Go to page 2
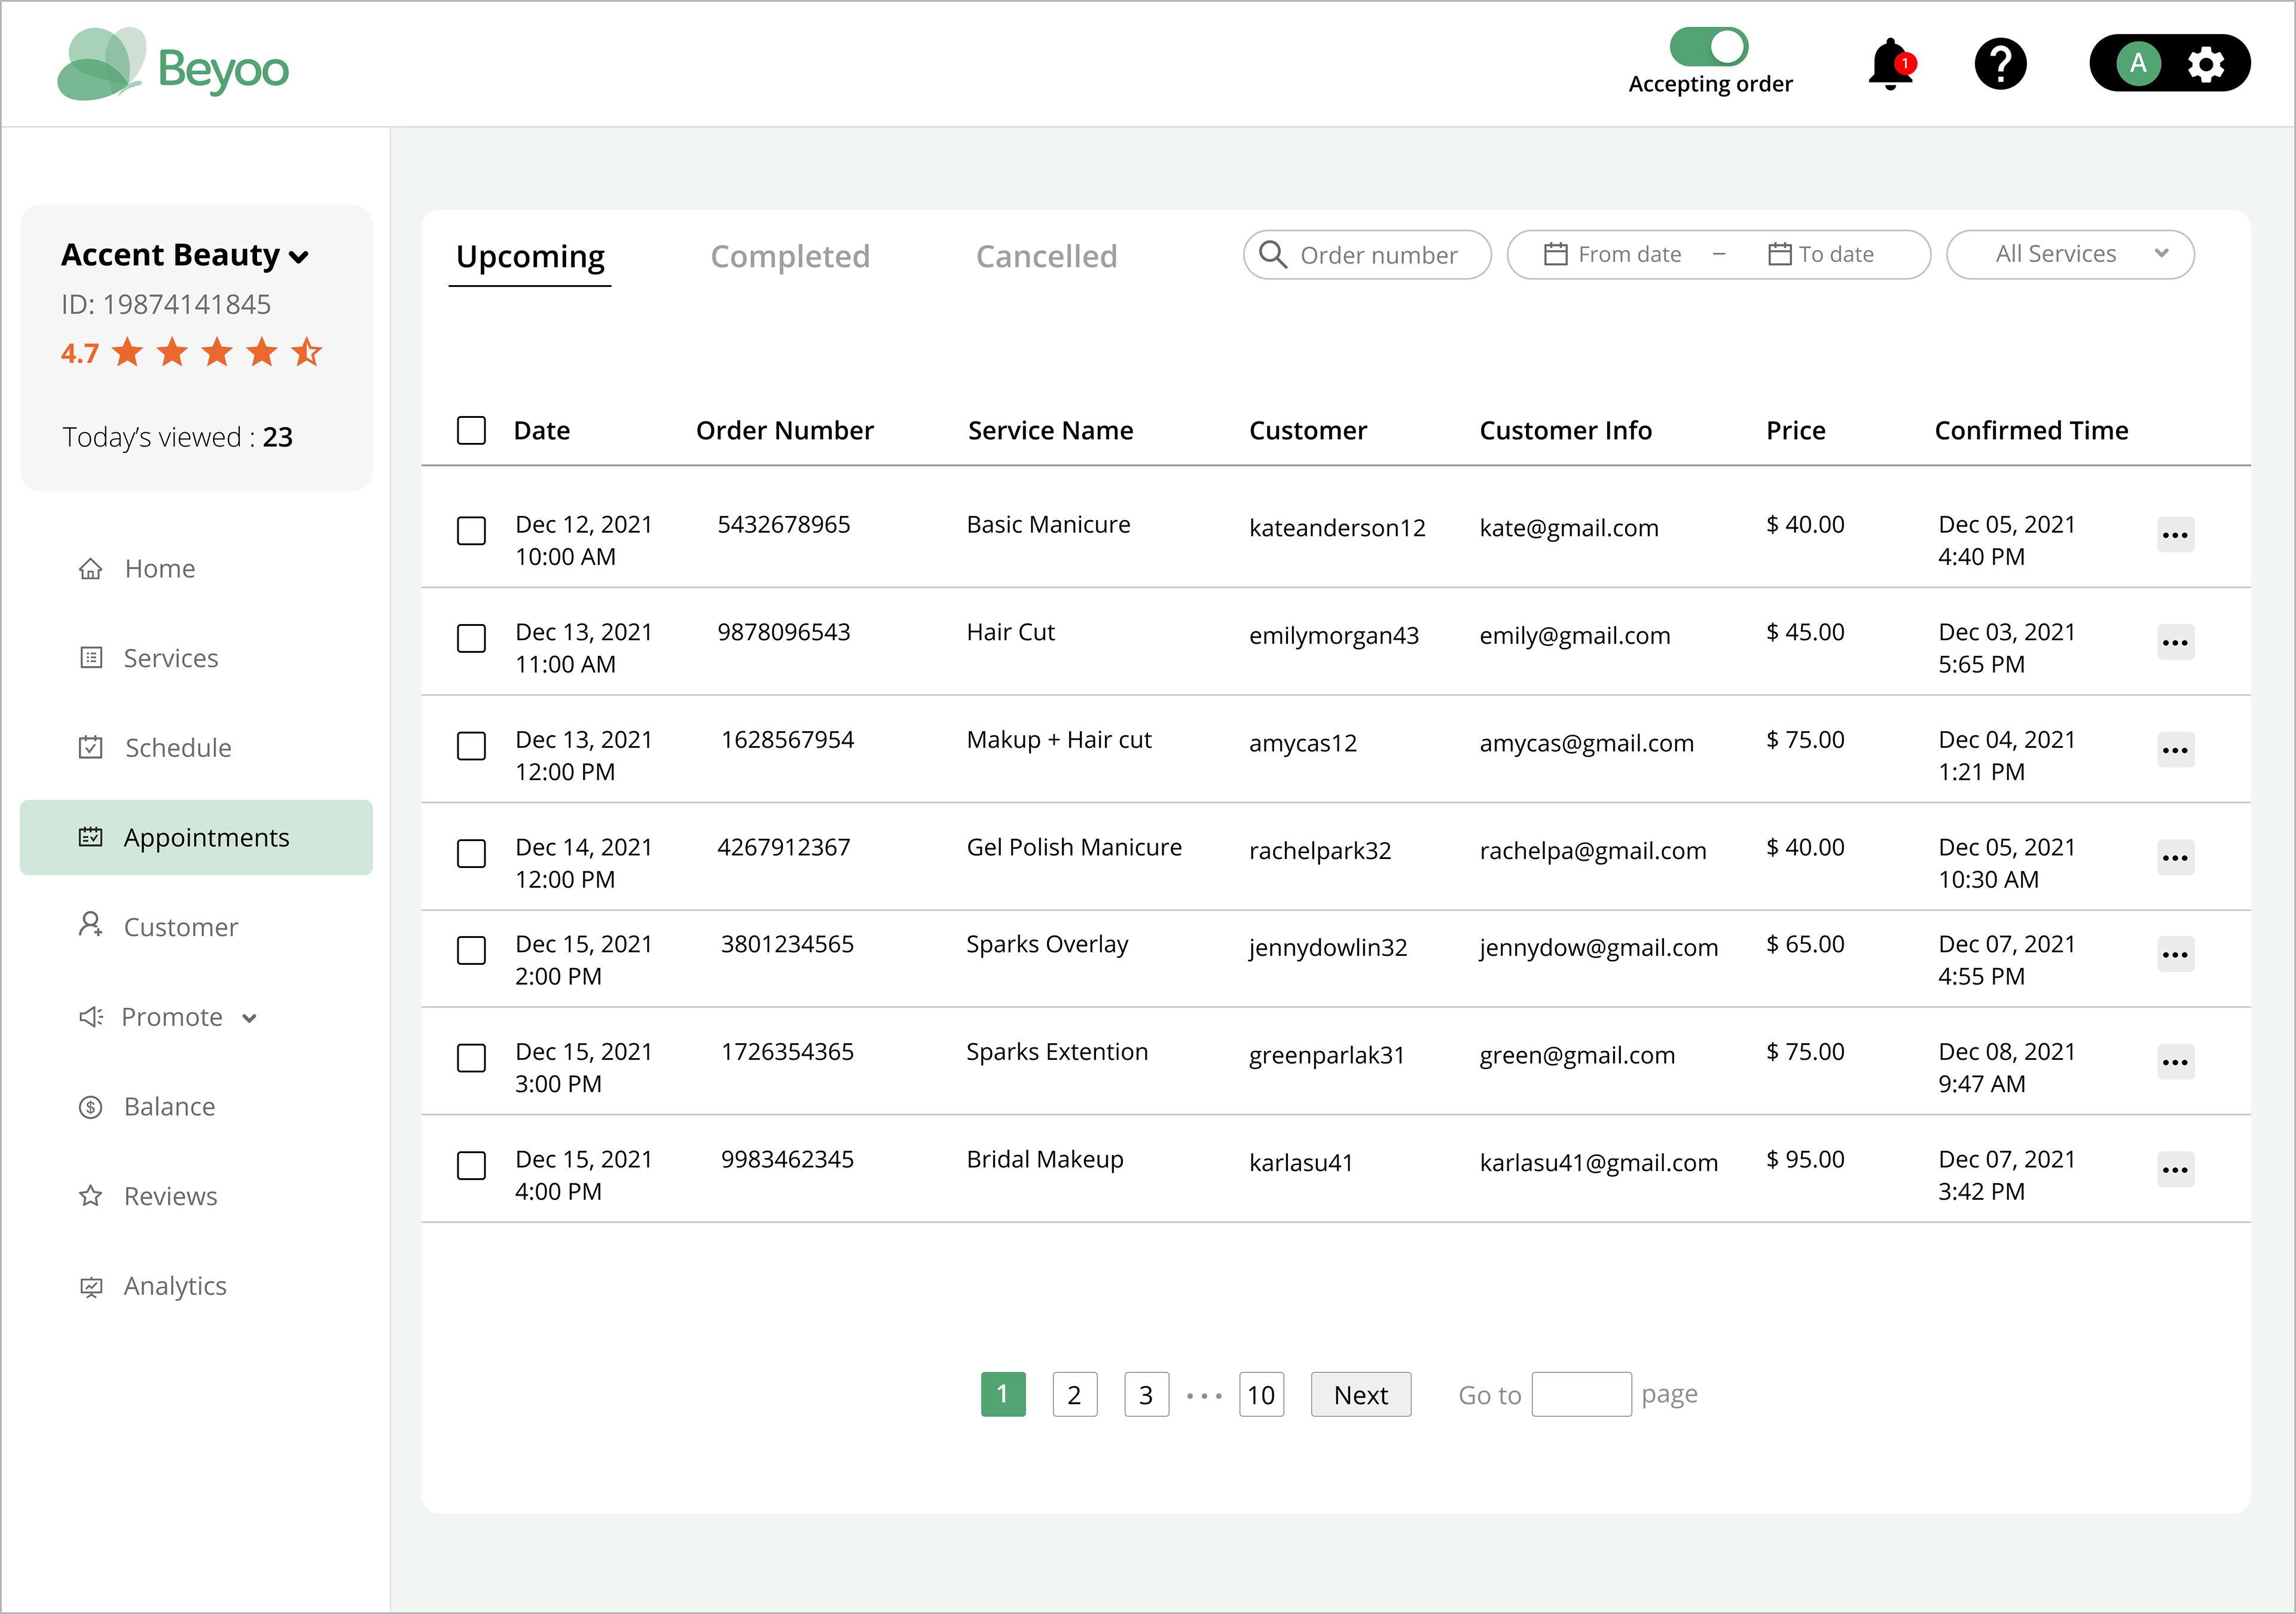2296x1614 pixels. pyautogui.click(x=1075, y=1395)
